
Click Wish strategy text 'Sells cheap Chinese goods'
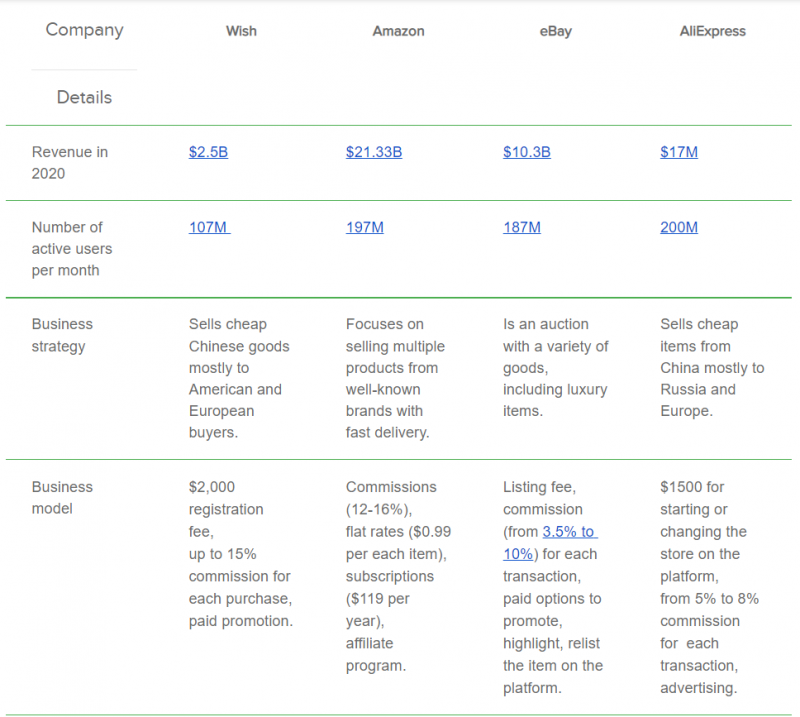pos(239,335)
